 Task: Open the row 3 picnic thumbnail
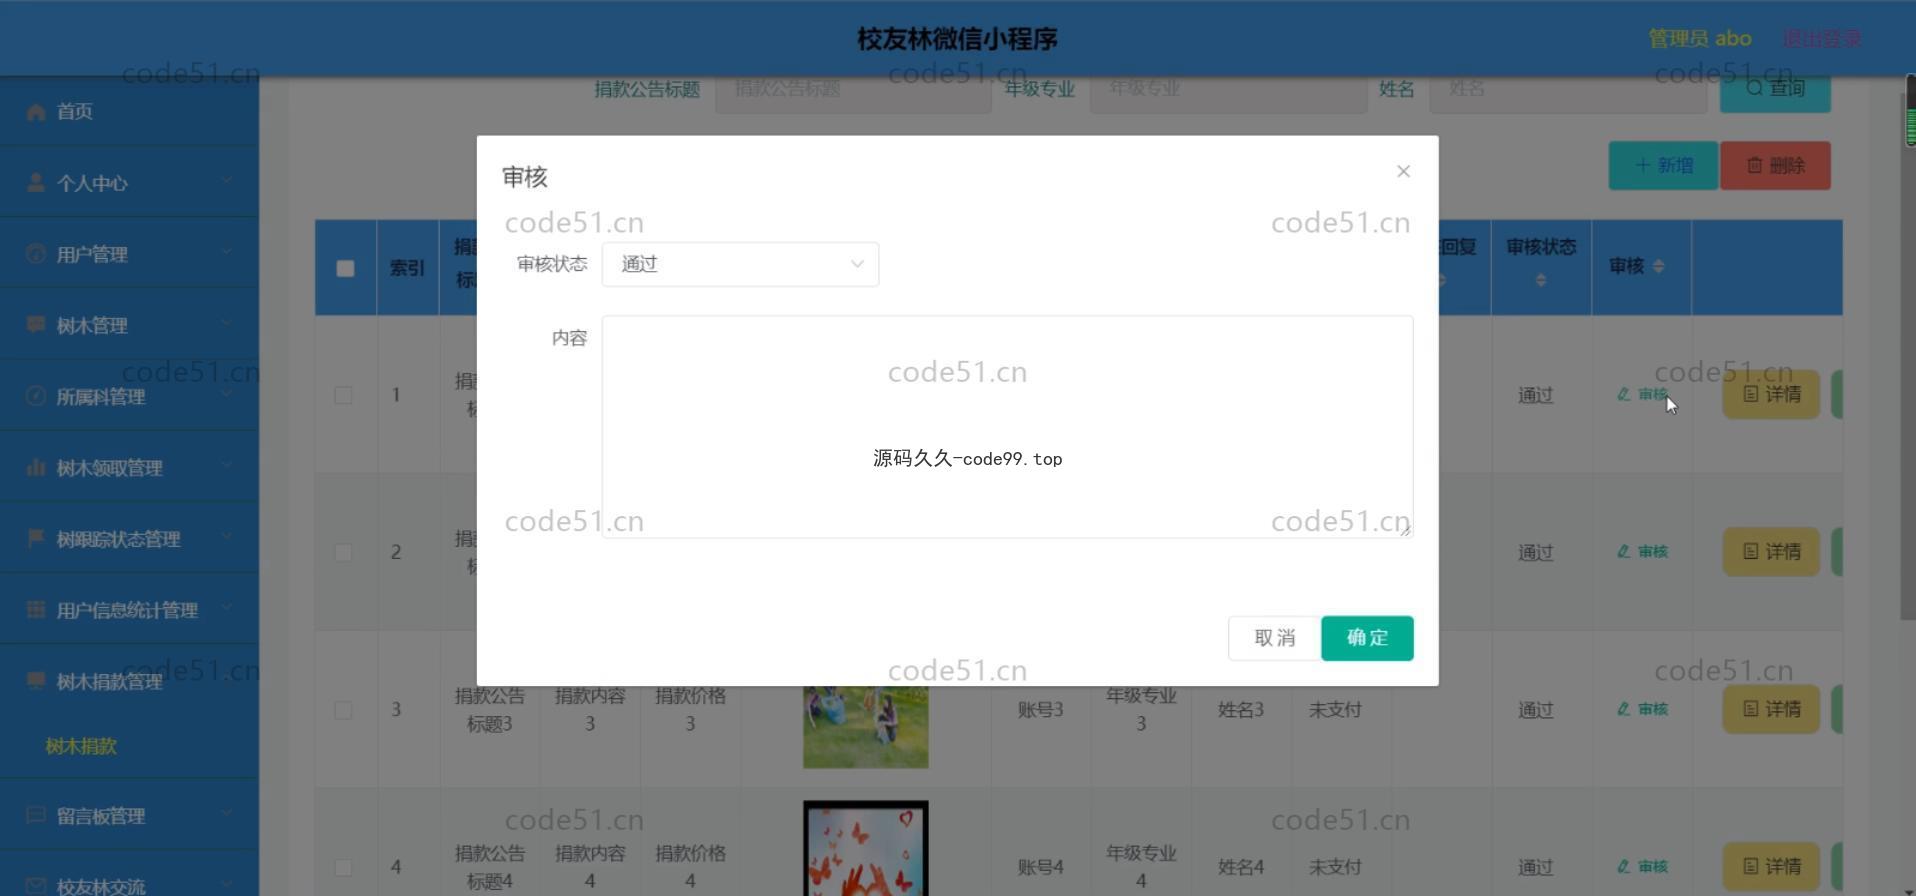(865, 727)
